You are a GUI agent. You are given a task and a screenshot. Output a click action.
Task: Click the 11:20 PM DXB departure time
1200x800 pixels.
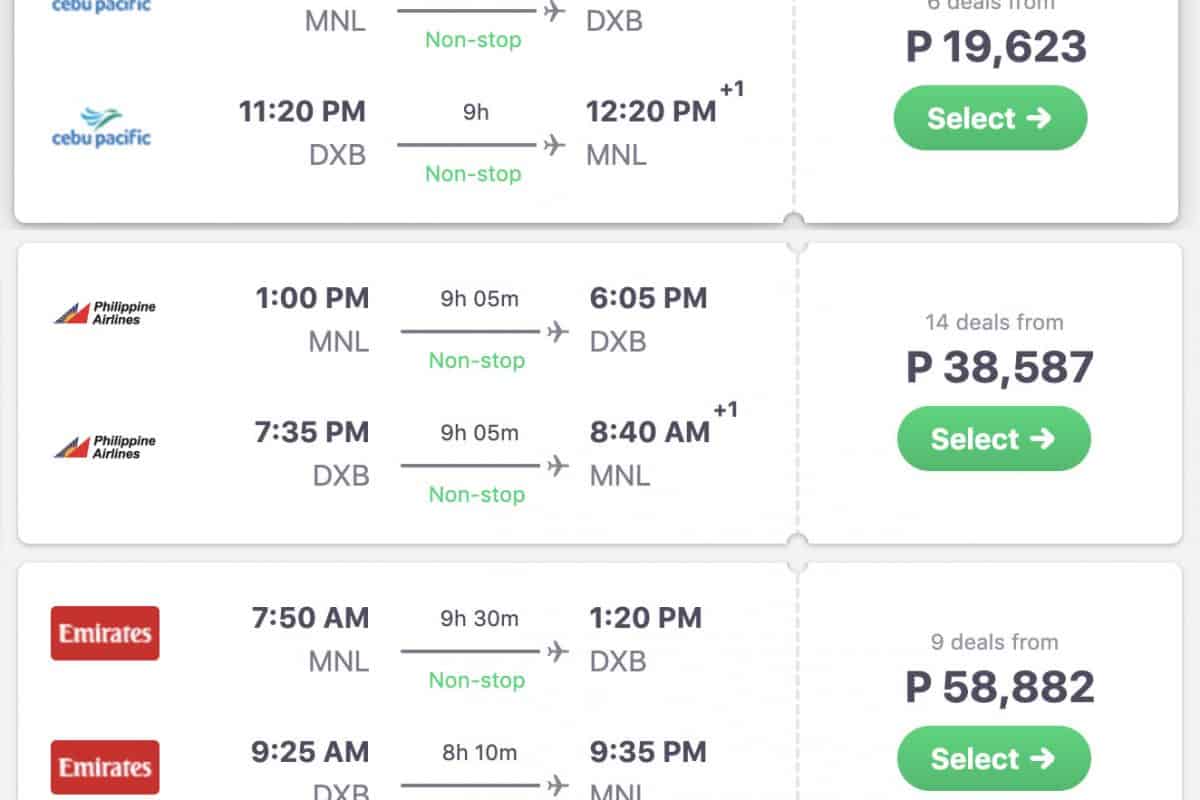(302, 111)
